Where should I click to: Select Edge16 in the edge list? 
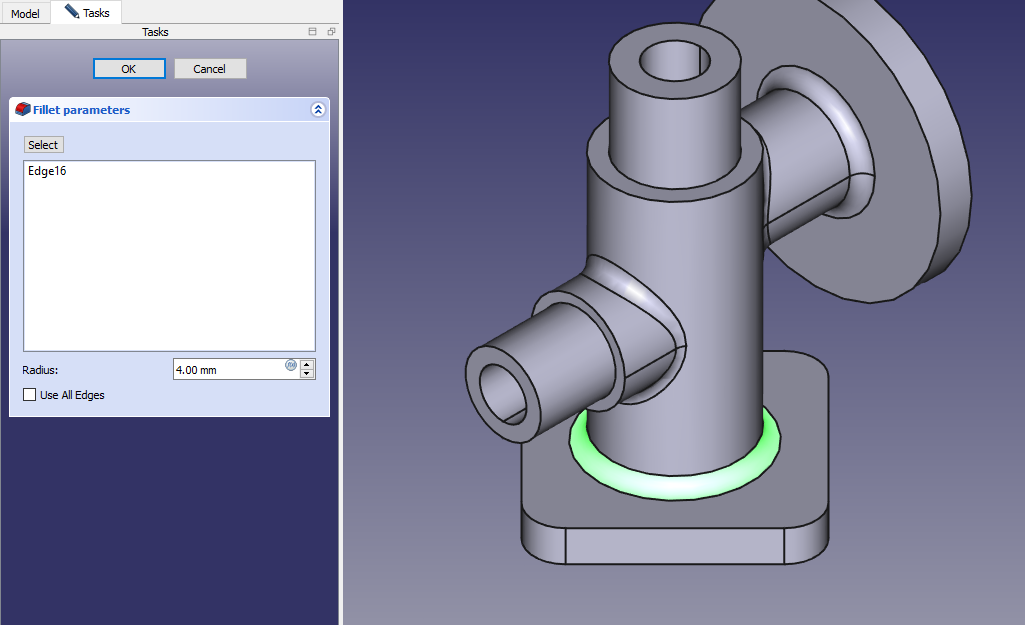[47, 171]
